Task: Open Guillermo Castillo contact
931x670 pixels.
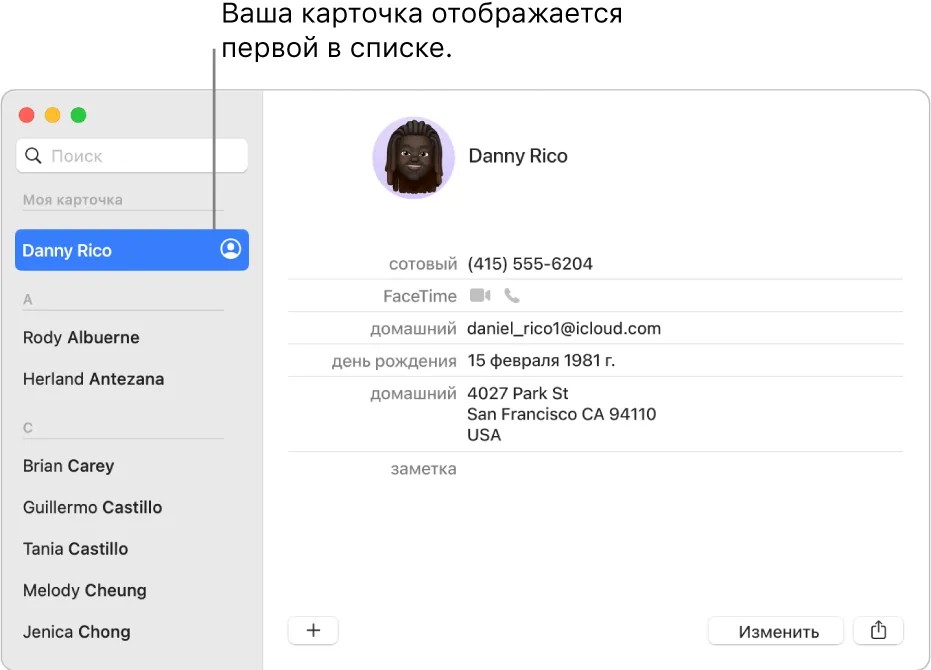Action: tap(92, 507)
